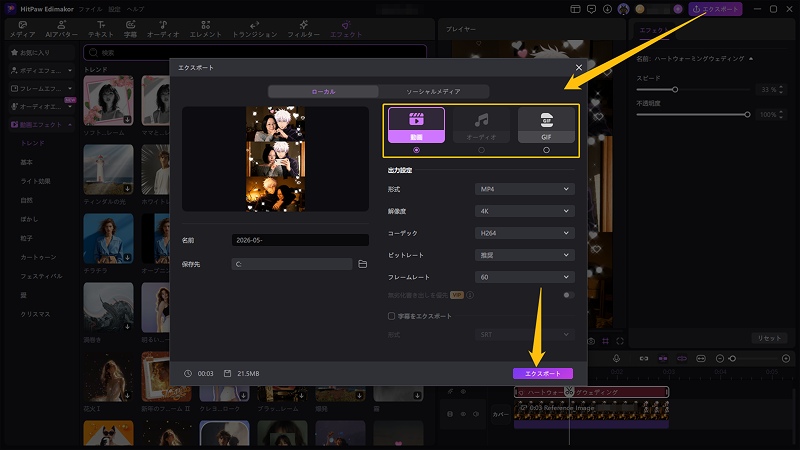Click the リセット button in effect panel

point(769,338)
